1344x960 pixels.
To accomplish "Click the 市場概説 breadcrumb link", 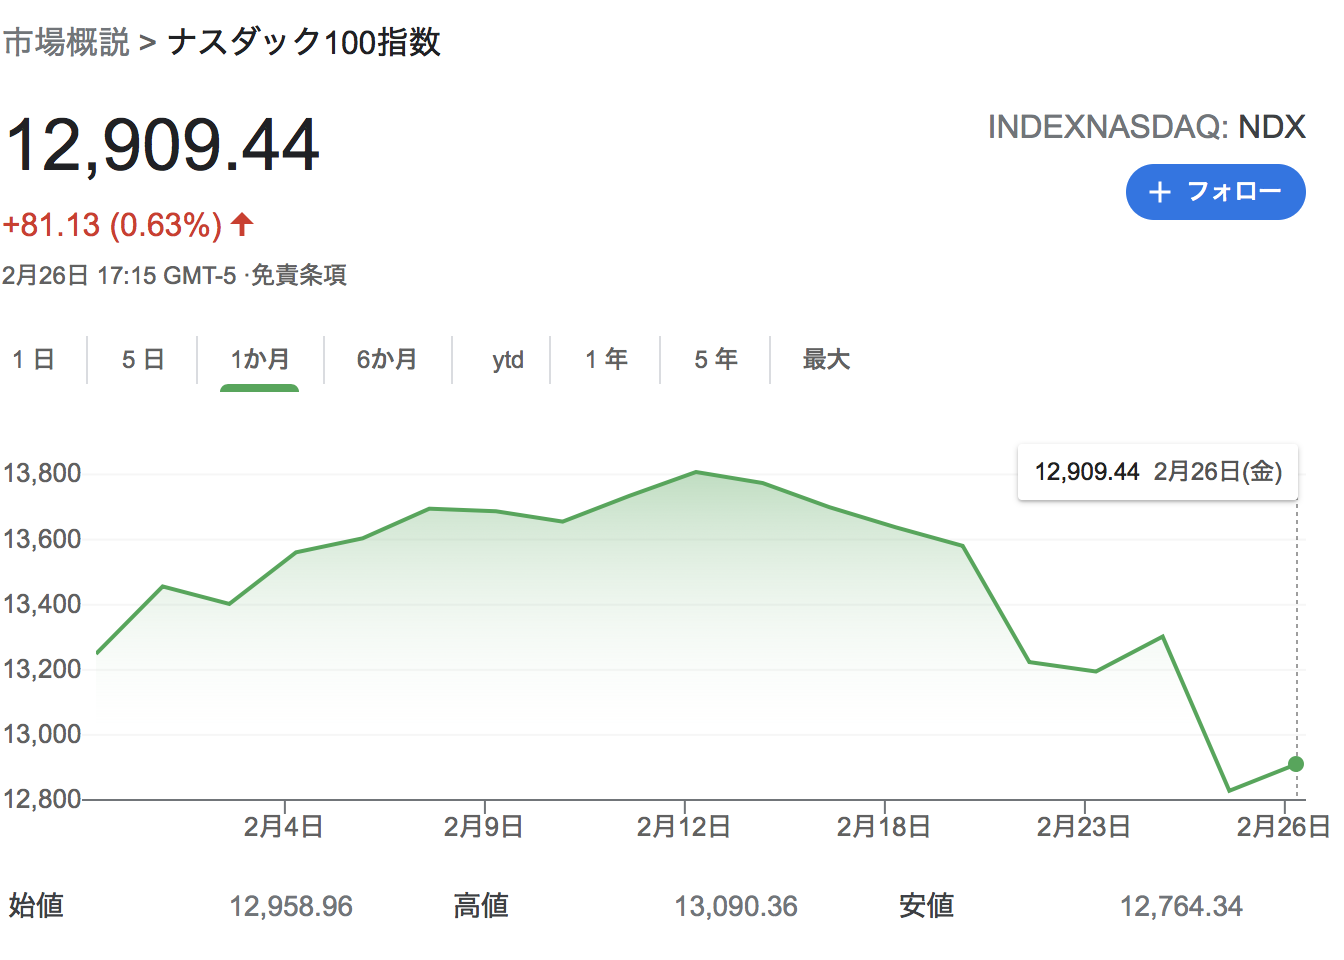I will click(x=66, y=42).
